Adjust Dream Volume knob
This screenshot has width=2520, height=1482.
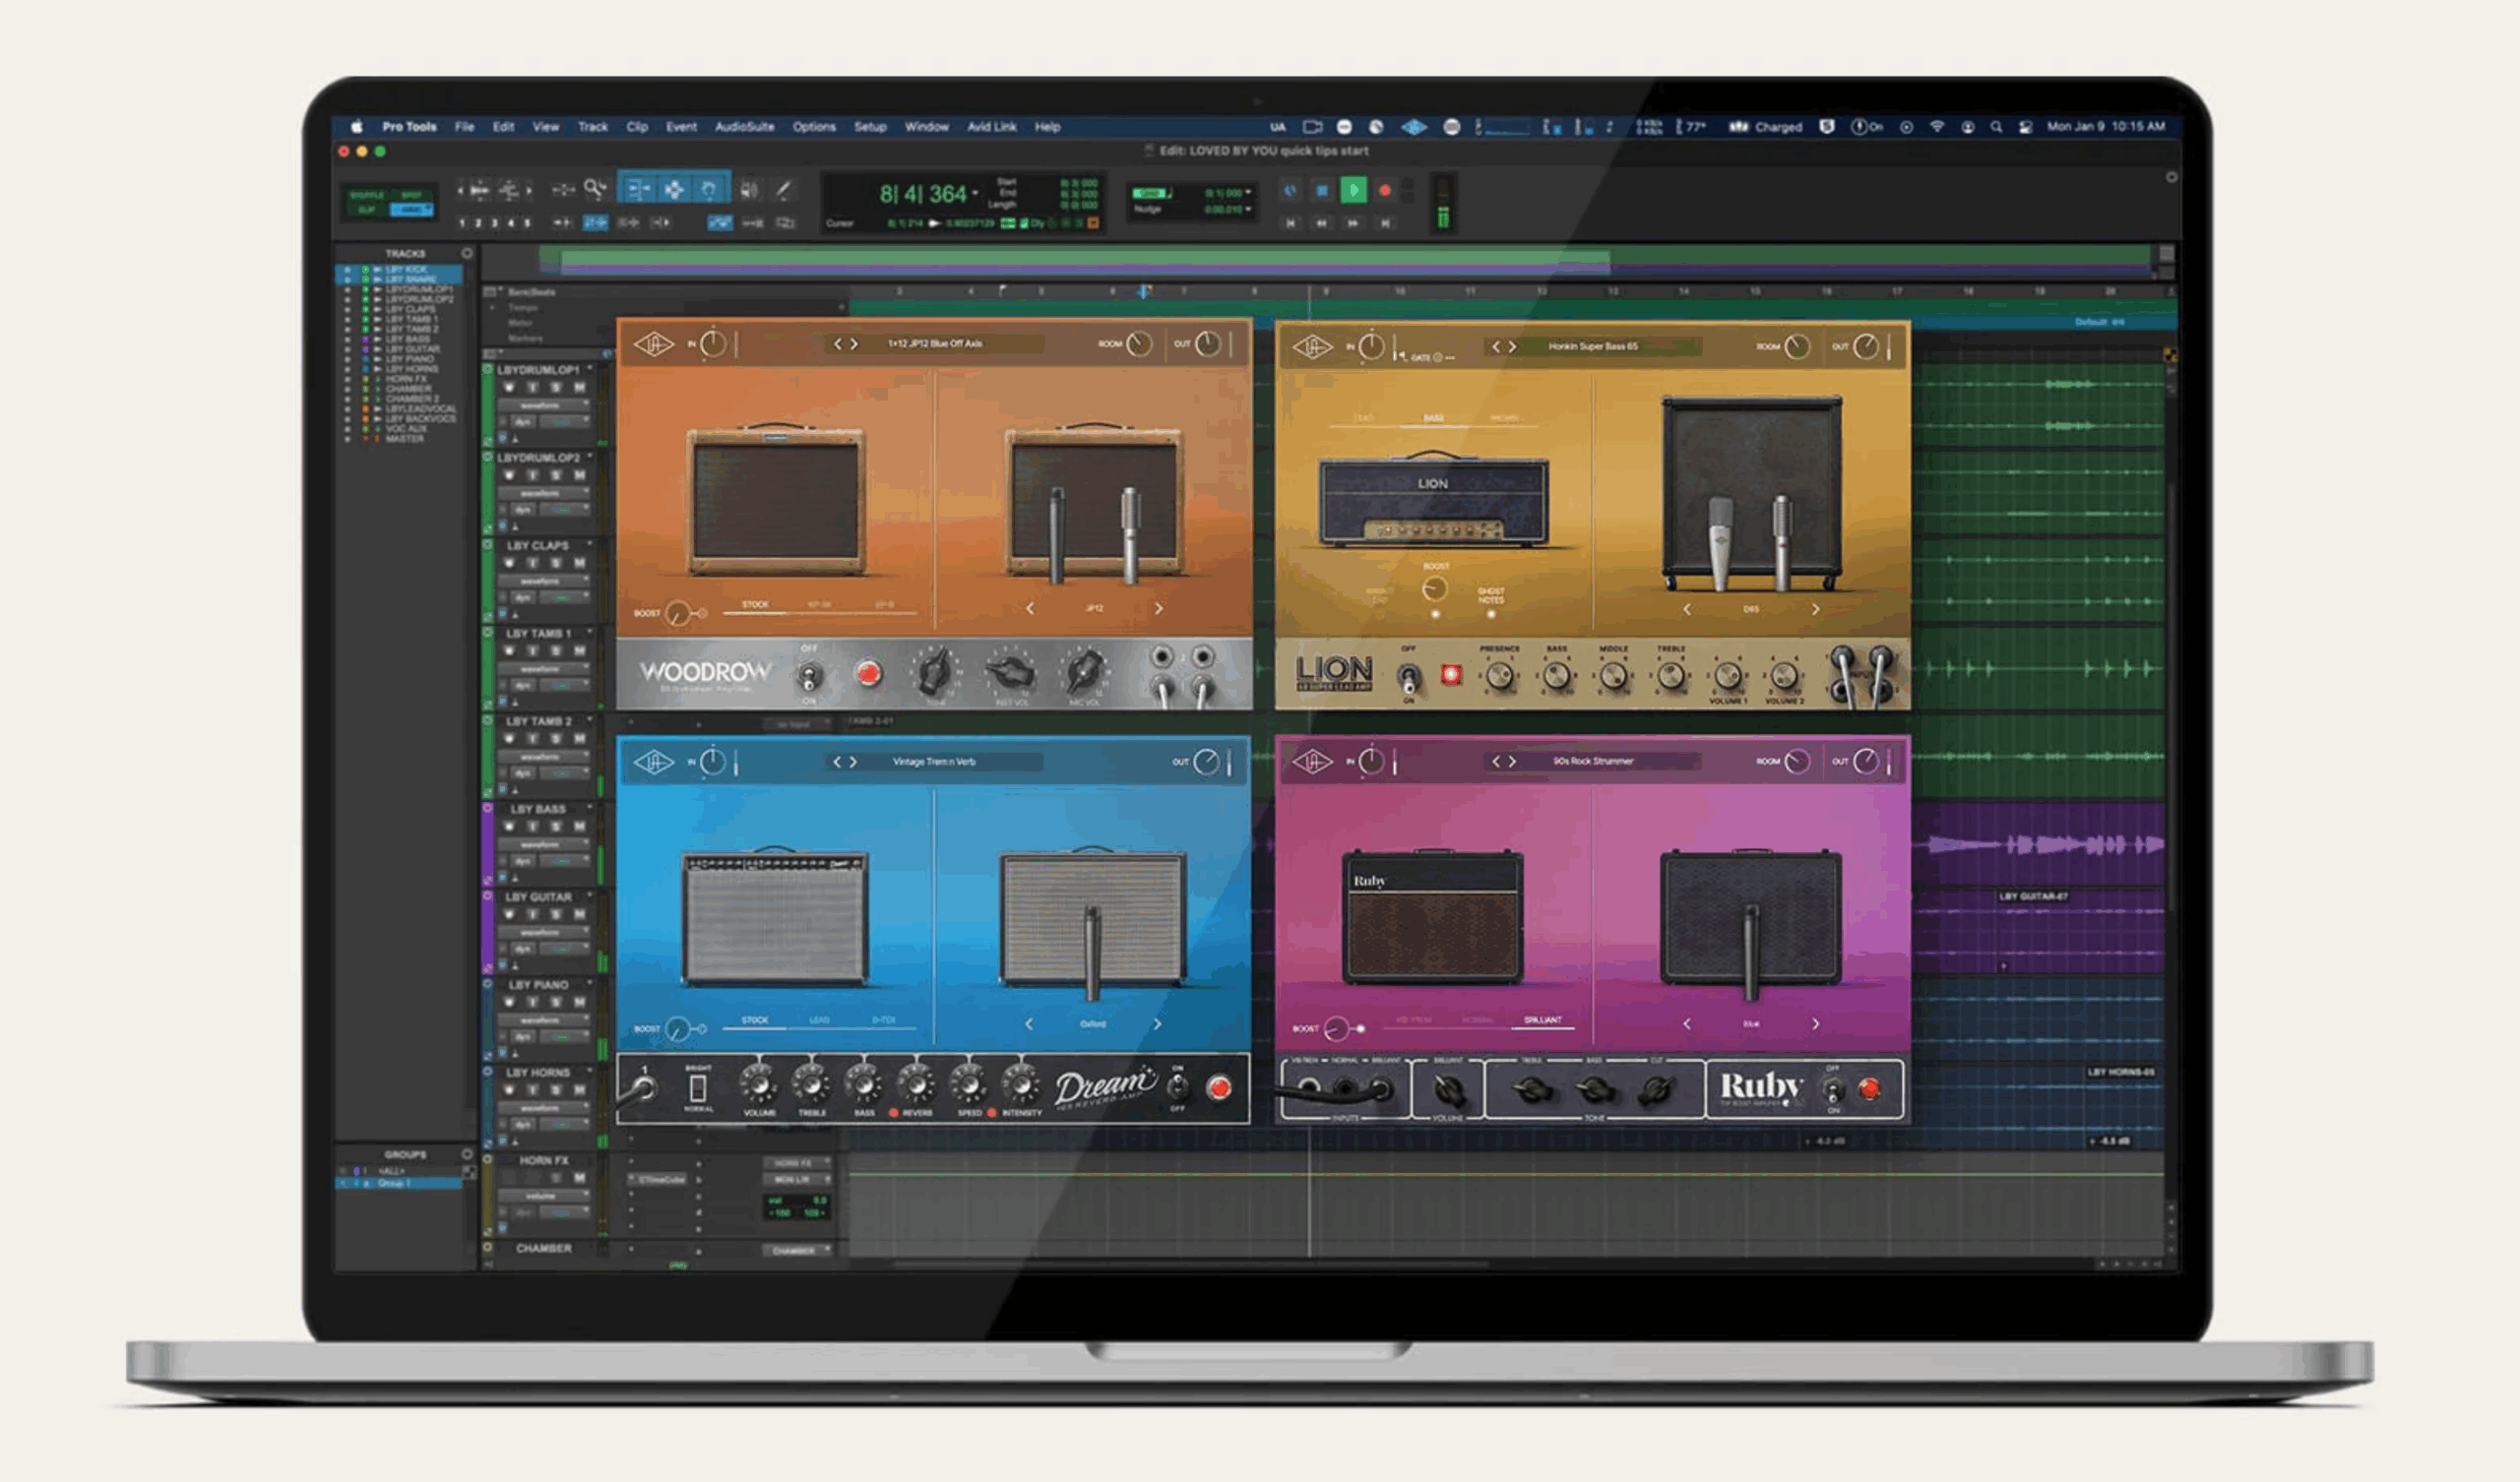point(758,1086)
